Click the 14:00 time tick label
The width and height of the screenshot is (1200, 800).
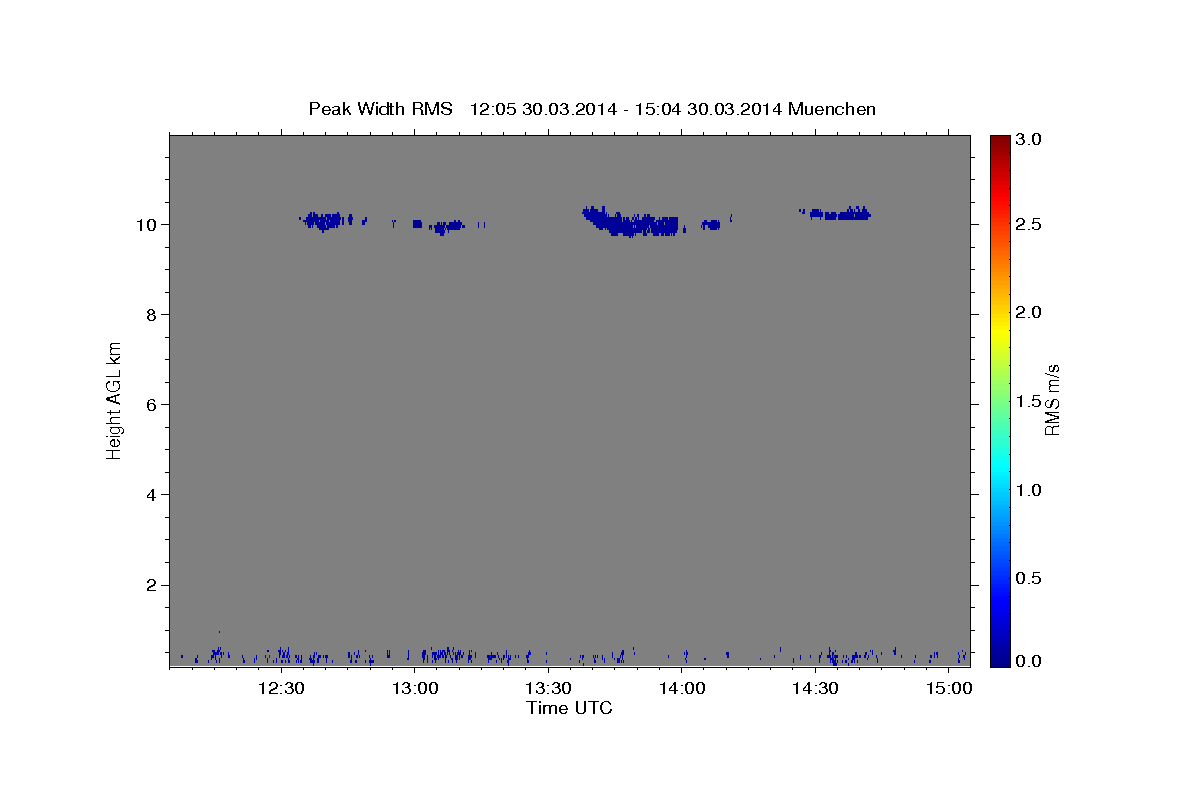pos(682,688)
